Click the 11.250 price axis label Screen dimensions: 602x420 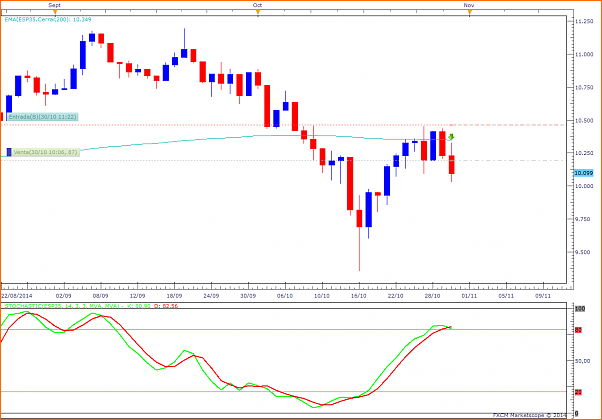click(x=584, y=22)
